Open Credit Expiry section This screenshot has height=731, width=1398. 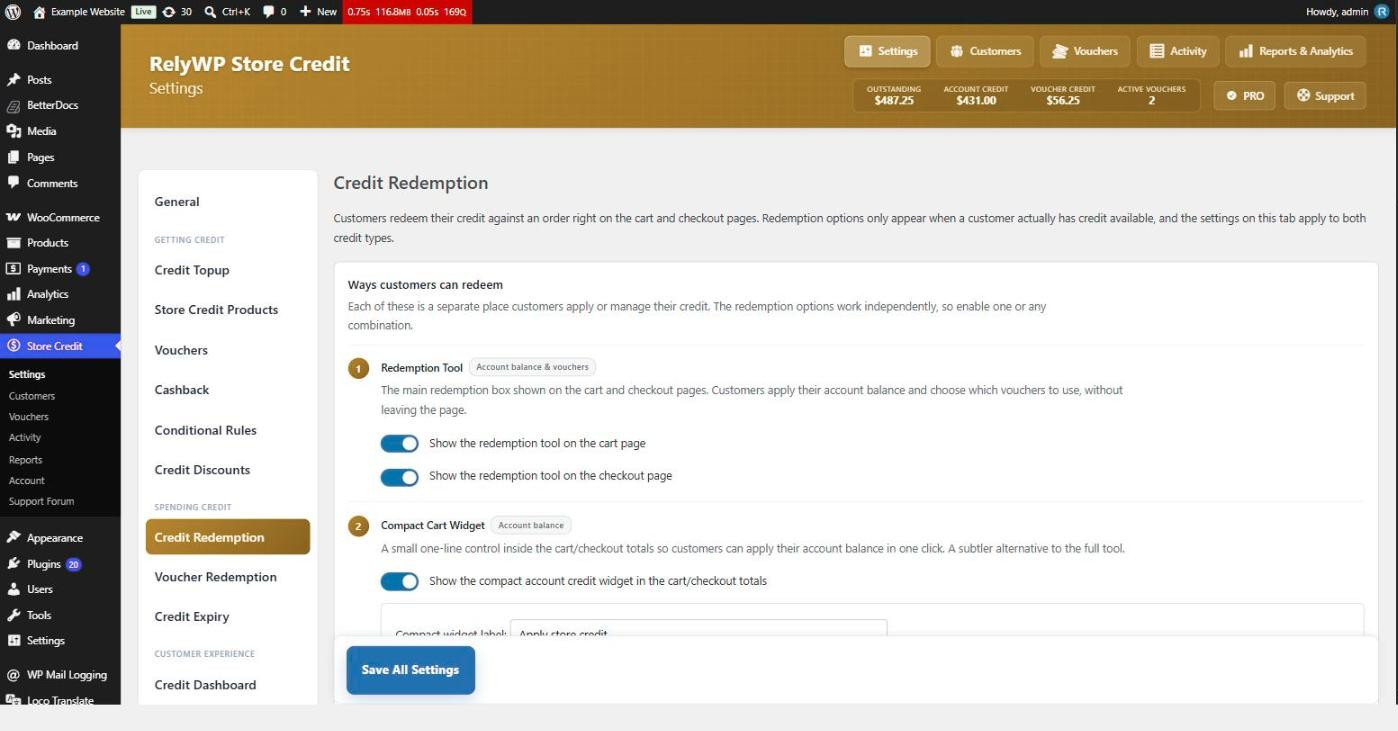[x=228, y=617]
